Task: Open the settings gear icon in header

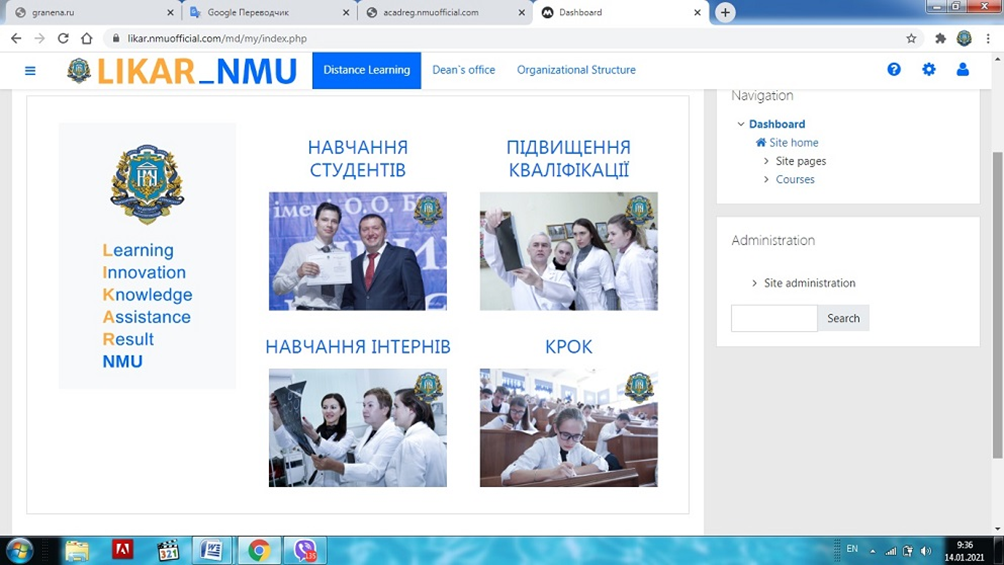Action: tap(929, 70)
